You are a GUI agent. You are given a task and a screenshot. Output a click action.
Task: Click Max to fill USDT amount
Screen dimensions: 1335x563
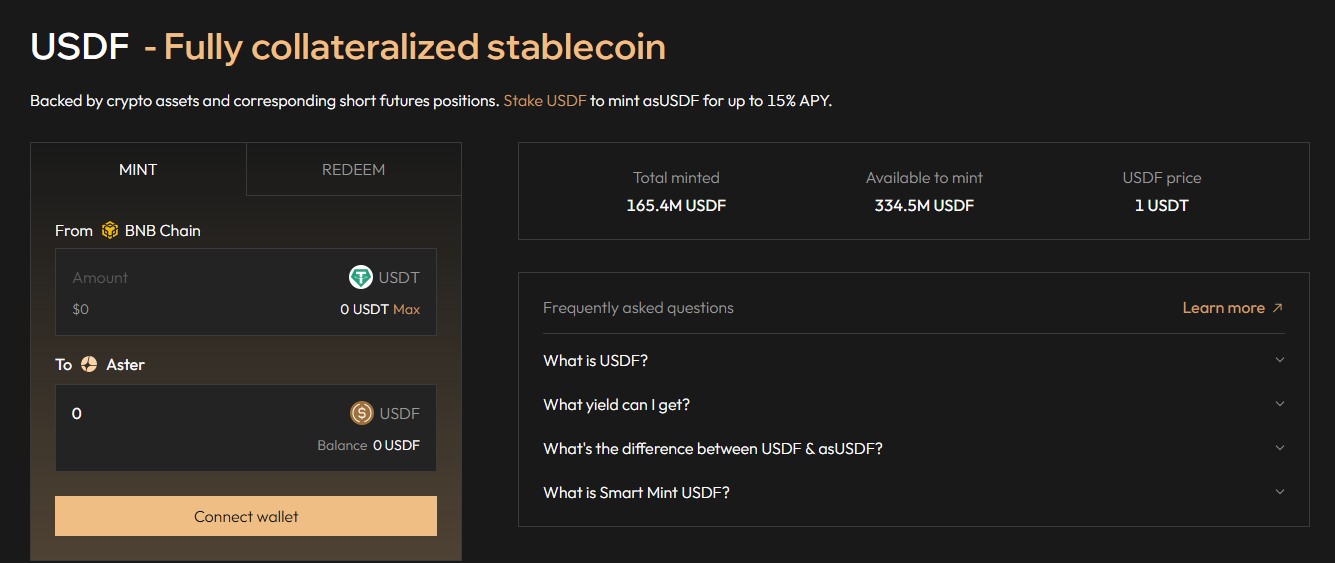click(406, 309)
